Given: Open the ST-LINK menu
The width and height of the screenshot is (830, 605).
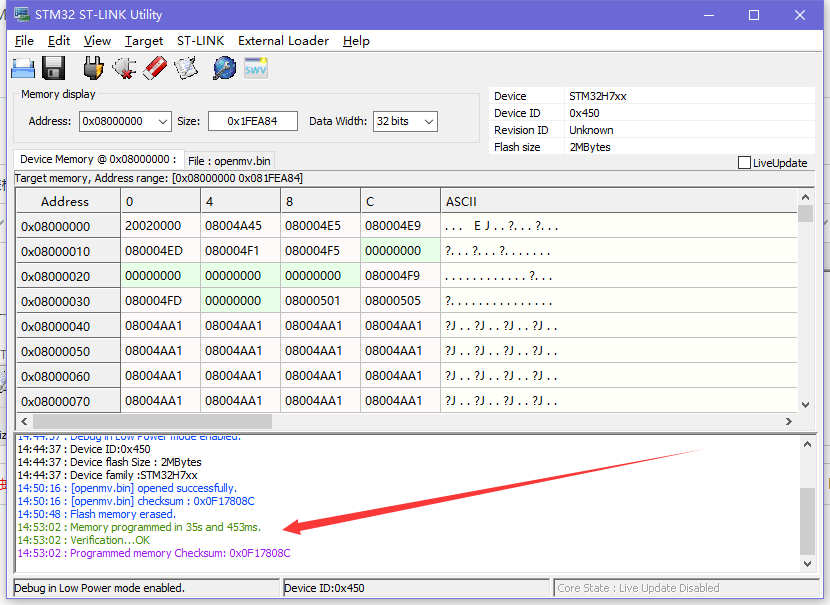Looking at the screenshot, I should 201,41.
